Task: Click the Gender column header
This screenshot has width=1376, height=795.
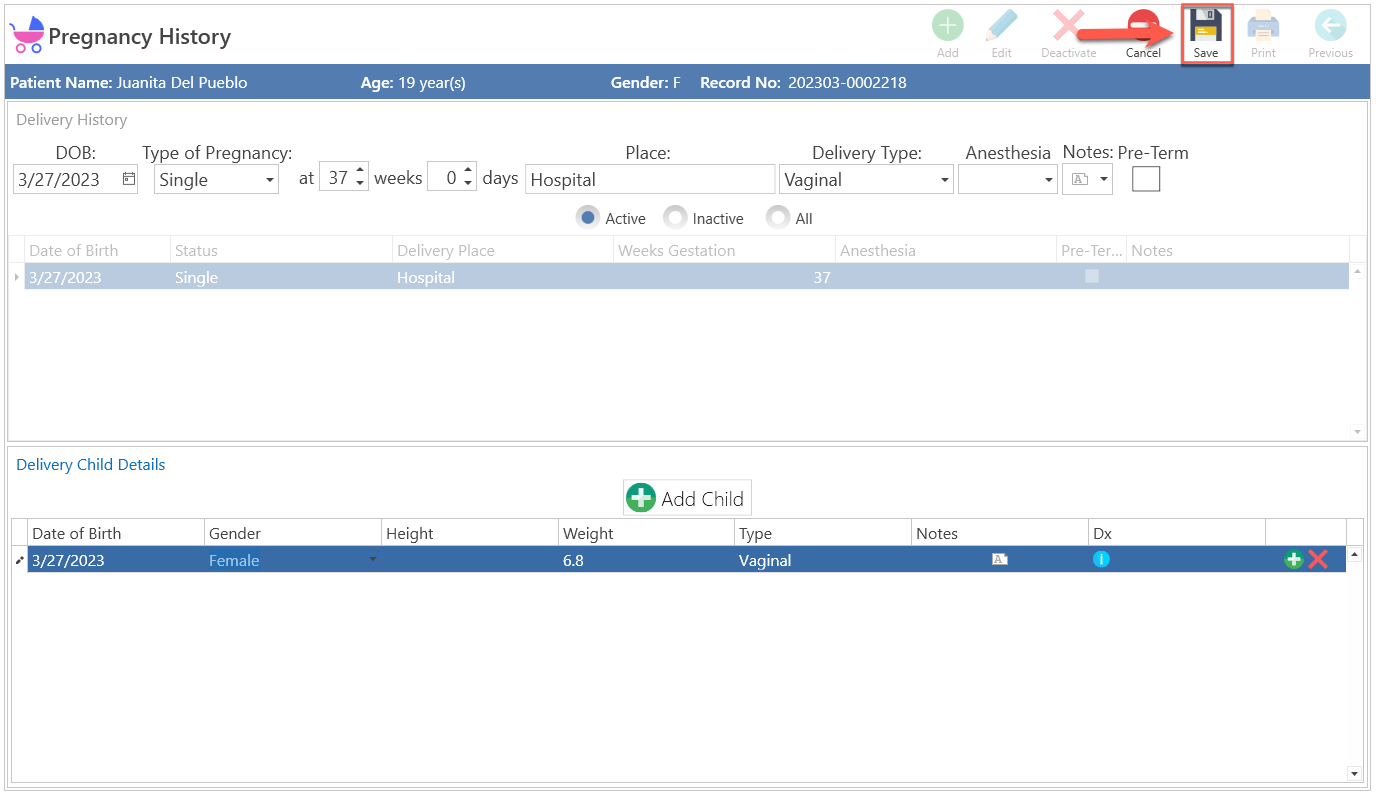Action: point(293,533)
